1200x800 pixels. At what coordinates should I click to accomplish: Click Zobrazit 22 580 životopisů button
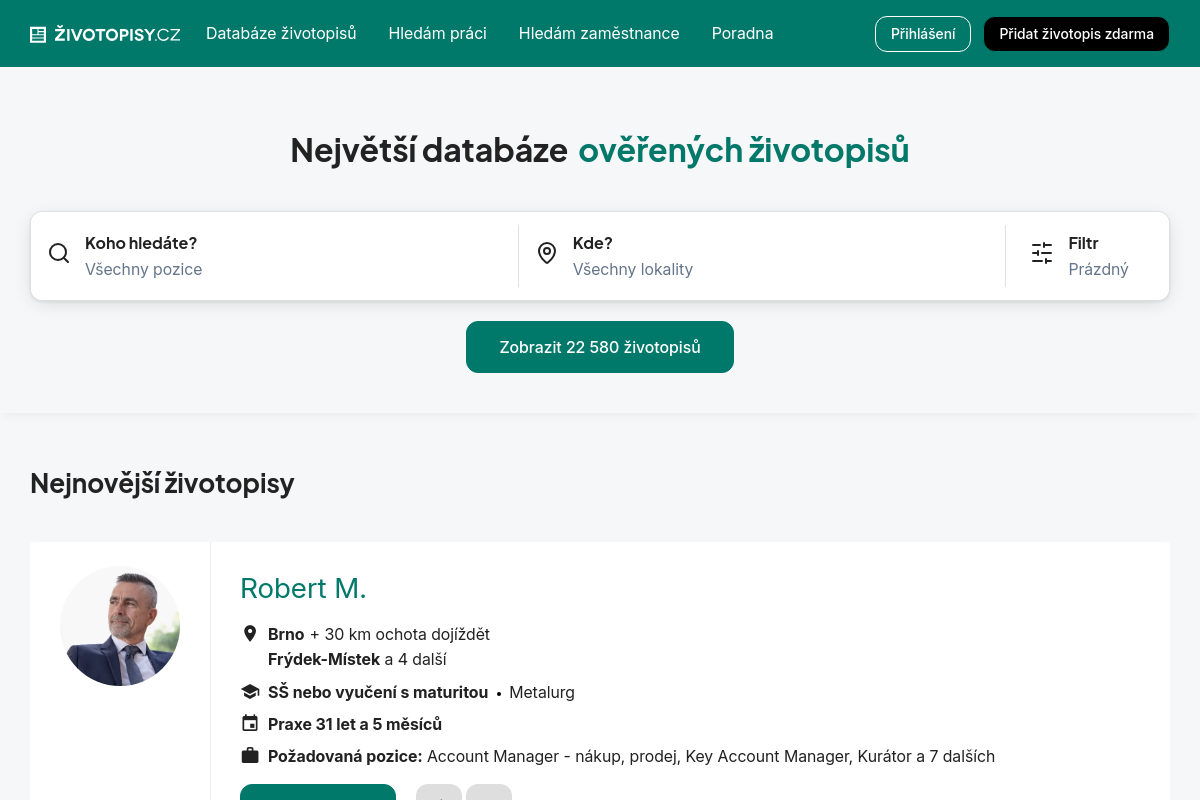[x=600, y=347]
